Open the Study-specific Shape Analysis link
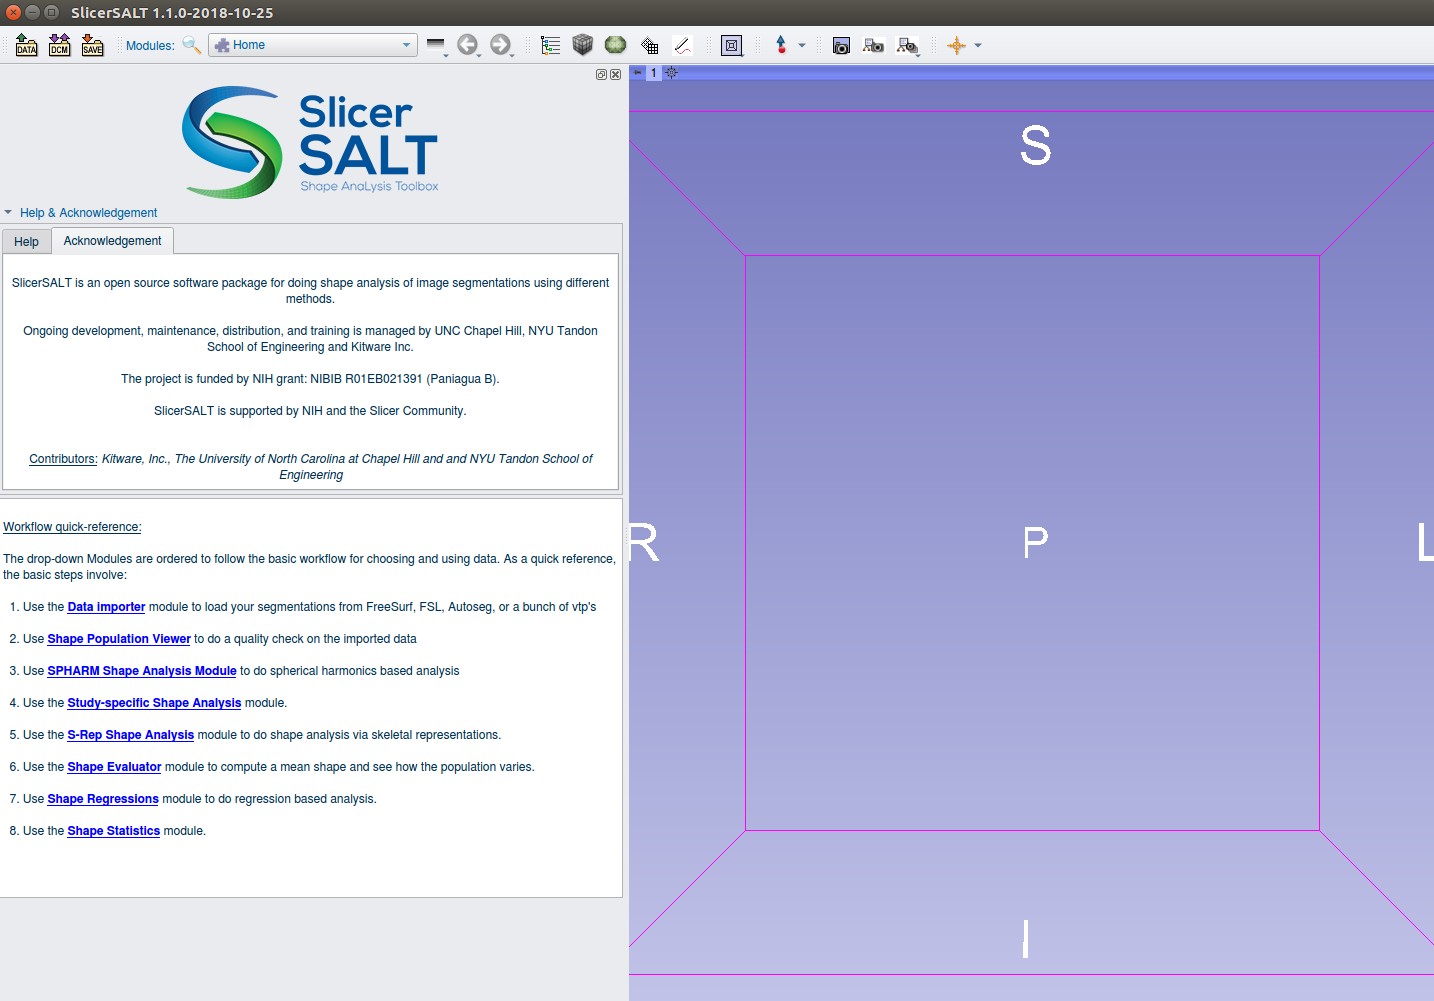Screen dimensions: 1434x1001 [154, 703]
